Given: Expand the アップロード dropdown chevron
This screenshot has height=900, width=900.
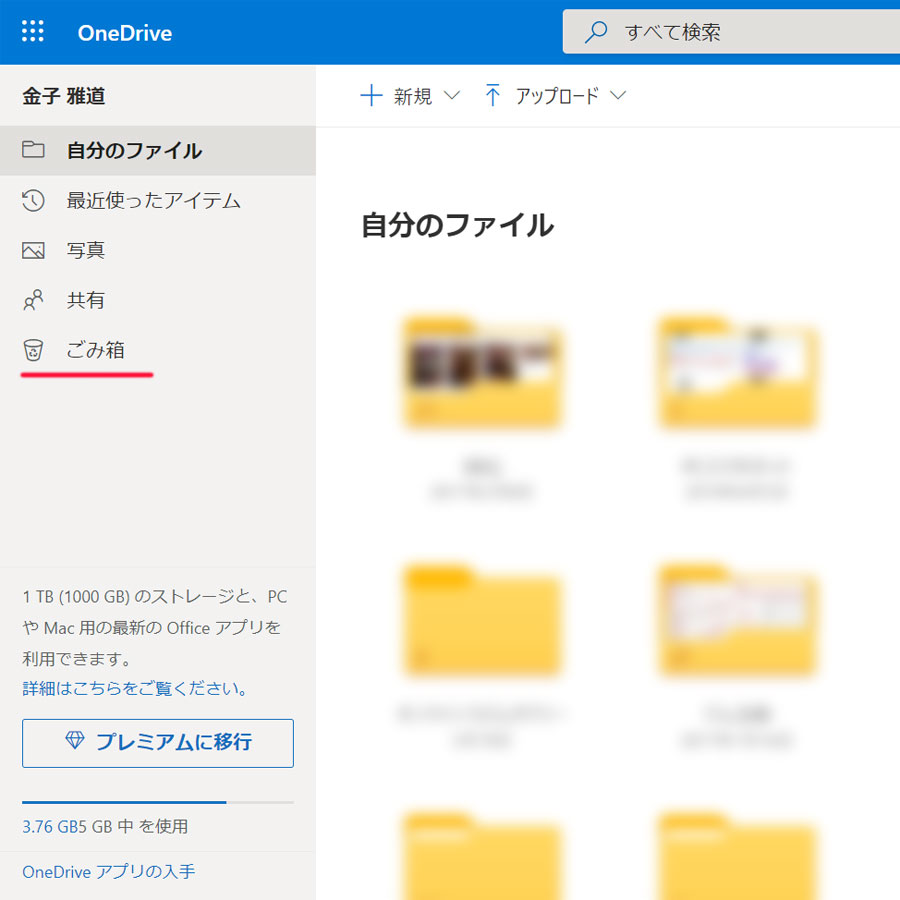Looking at the screenshot, I should pos(618,95).
